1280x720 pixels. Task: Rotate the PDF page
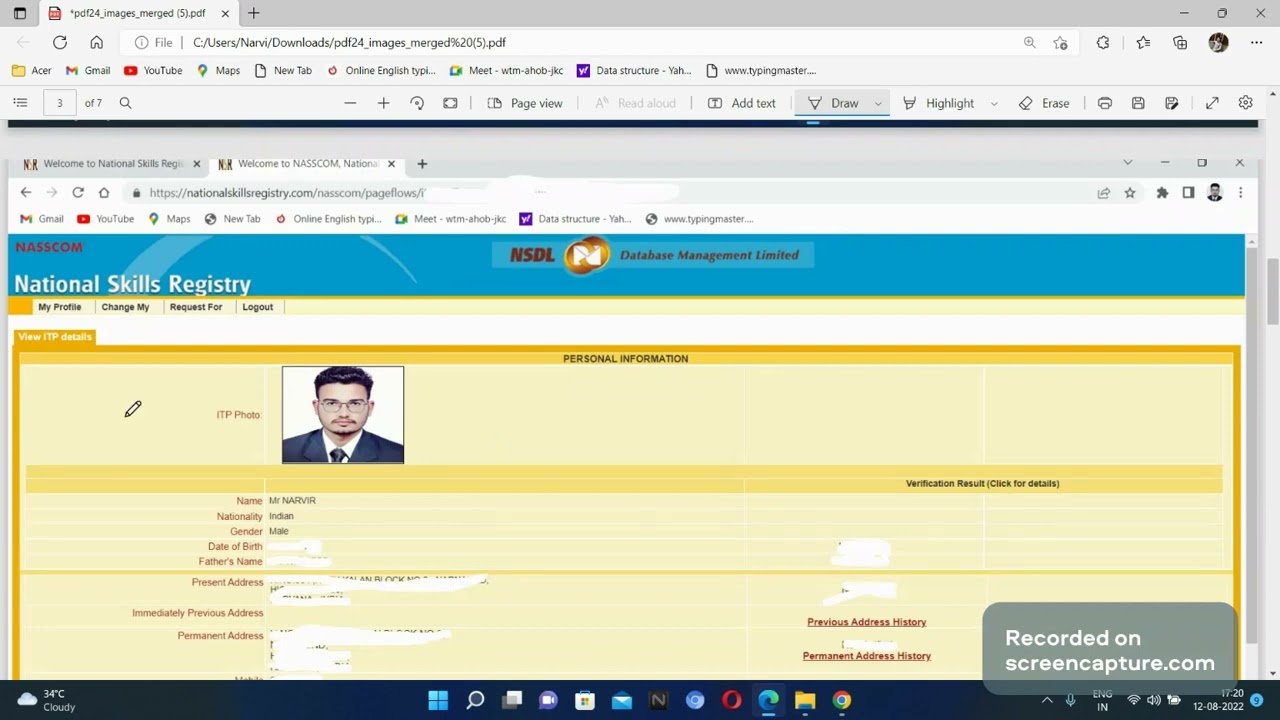(417, 103)
